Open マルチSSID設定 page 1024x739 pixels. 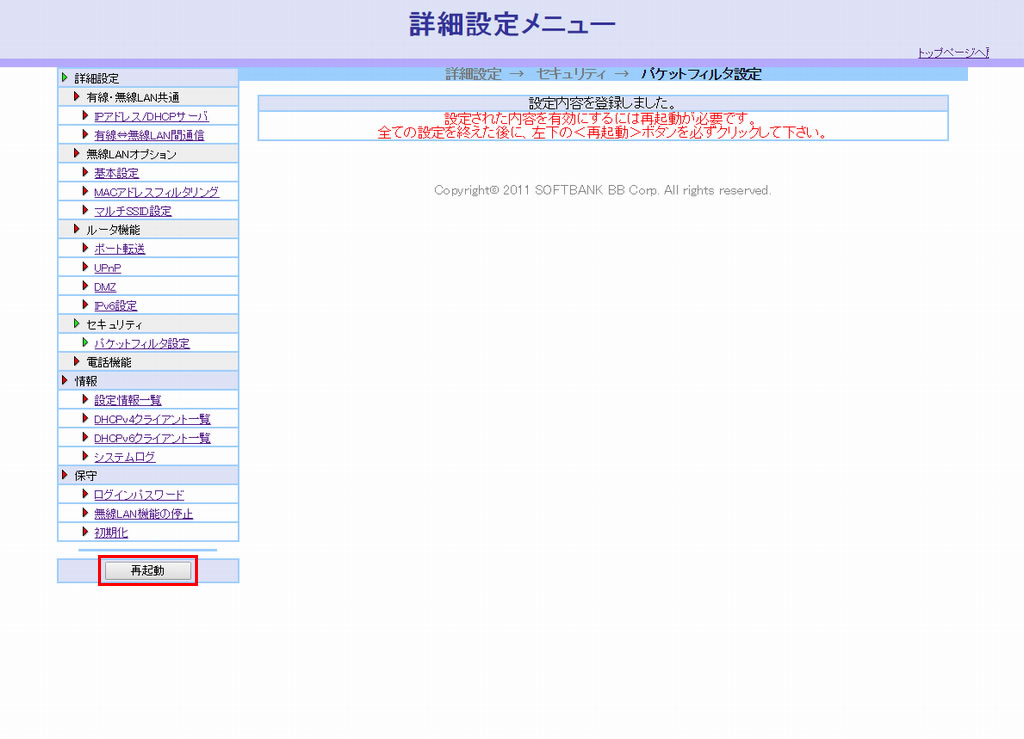132,211
